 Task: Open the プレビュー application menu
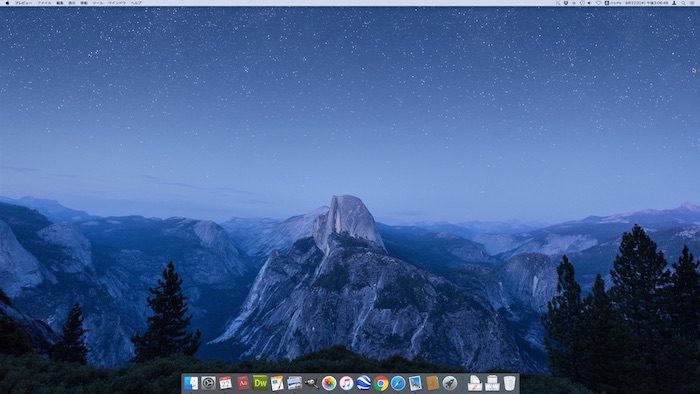click(x=23, y=3)
